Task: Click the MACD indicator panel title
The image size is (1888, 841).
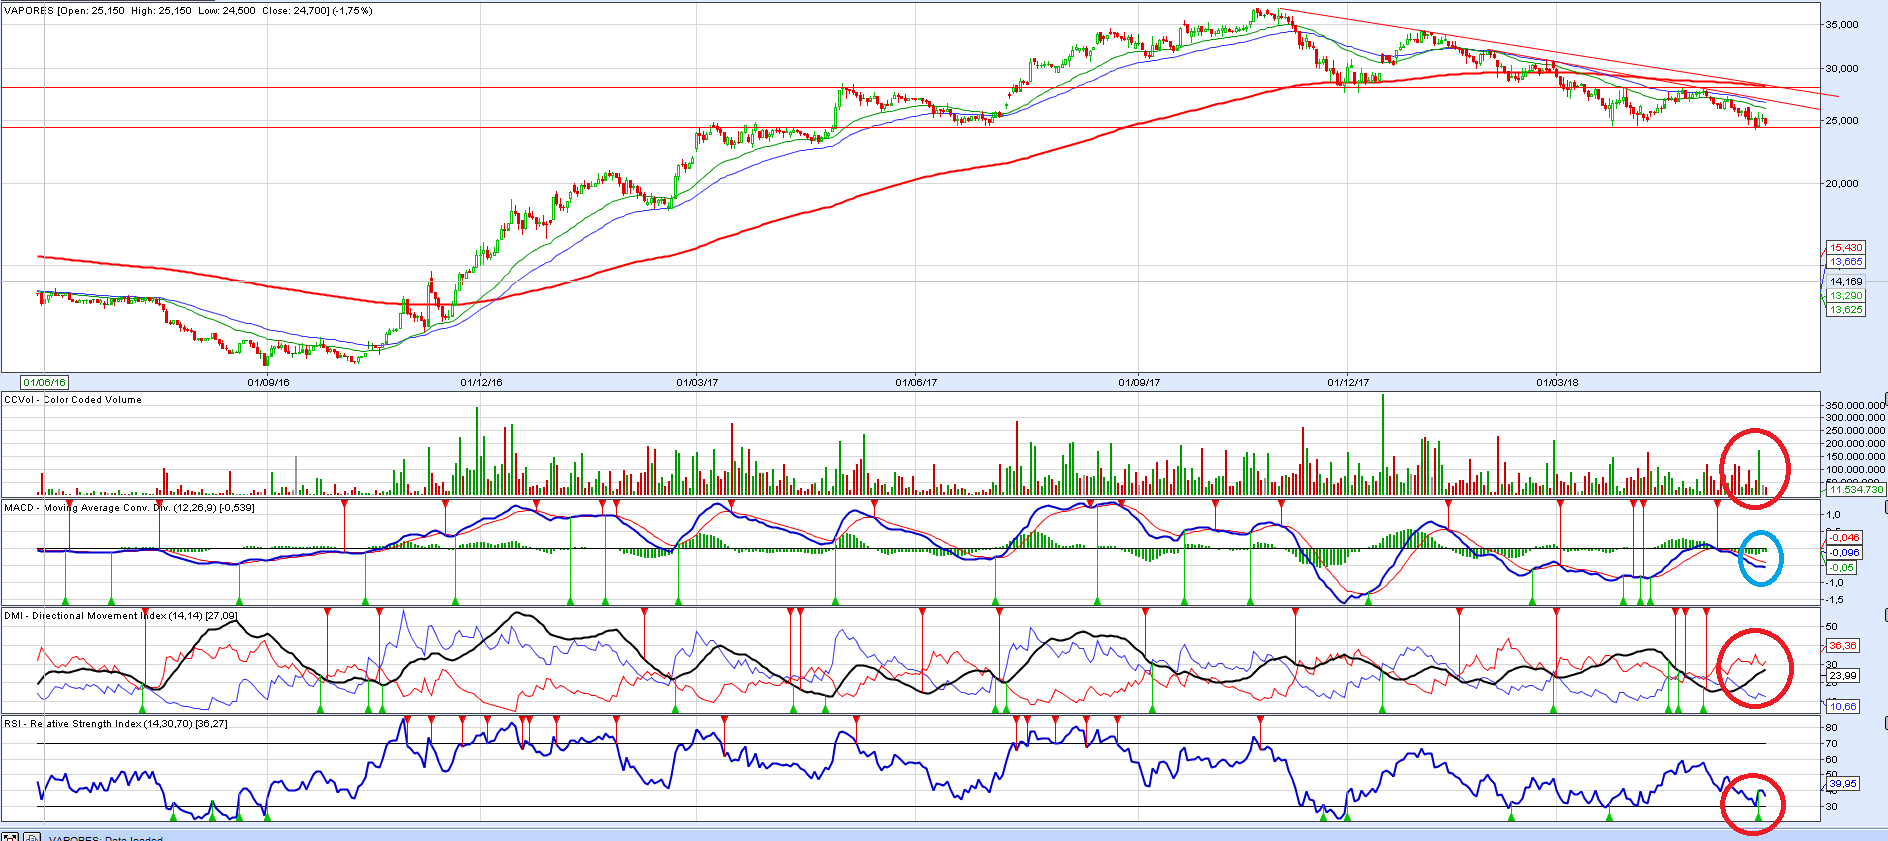Action: click(129, 508)
